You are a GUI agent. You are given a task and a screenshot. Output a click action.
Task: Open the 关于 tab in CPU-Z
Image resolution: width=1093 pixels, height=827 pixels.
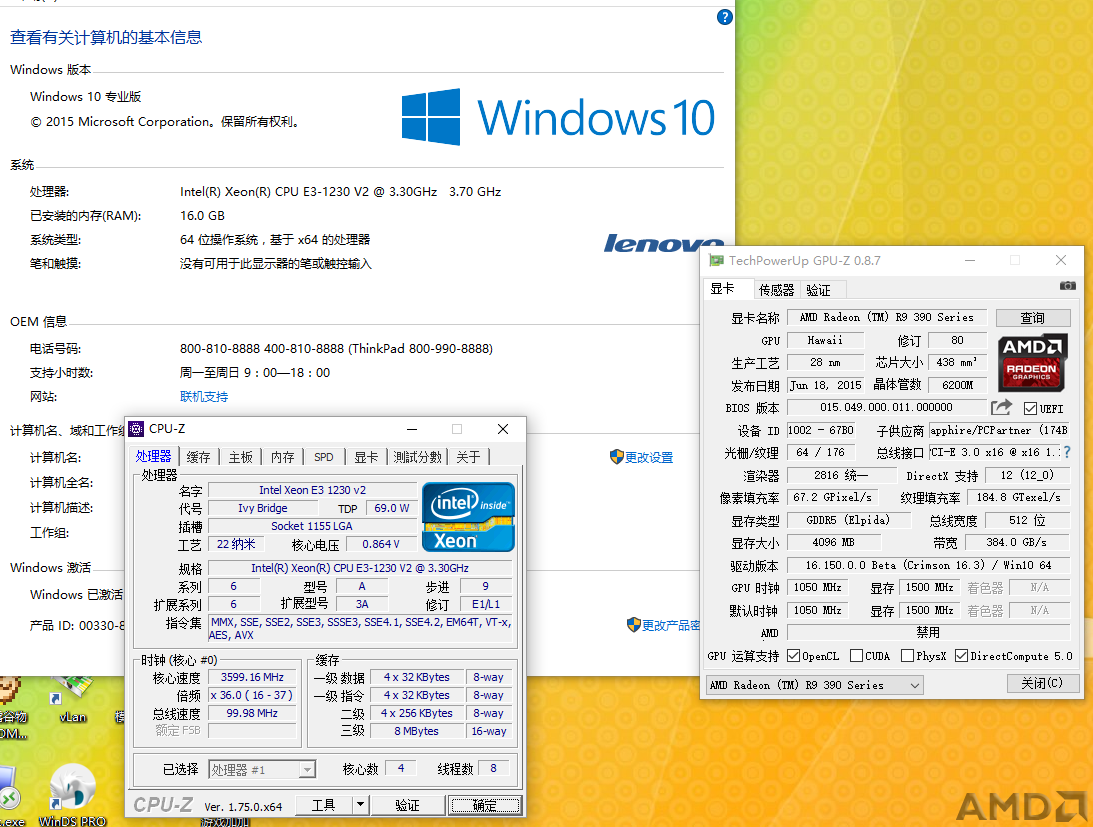468,457
